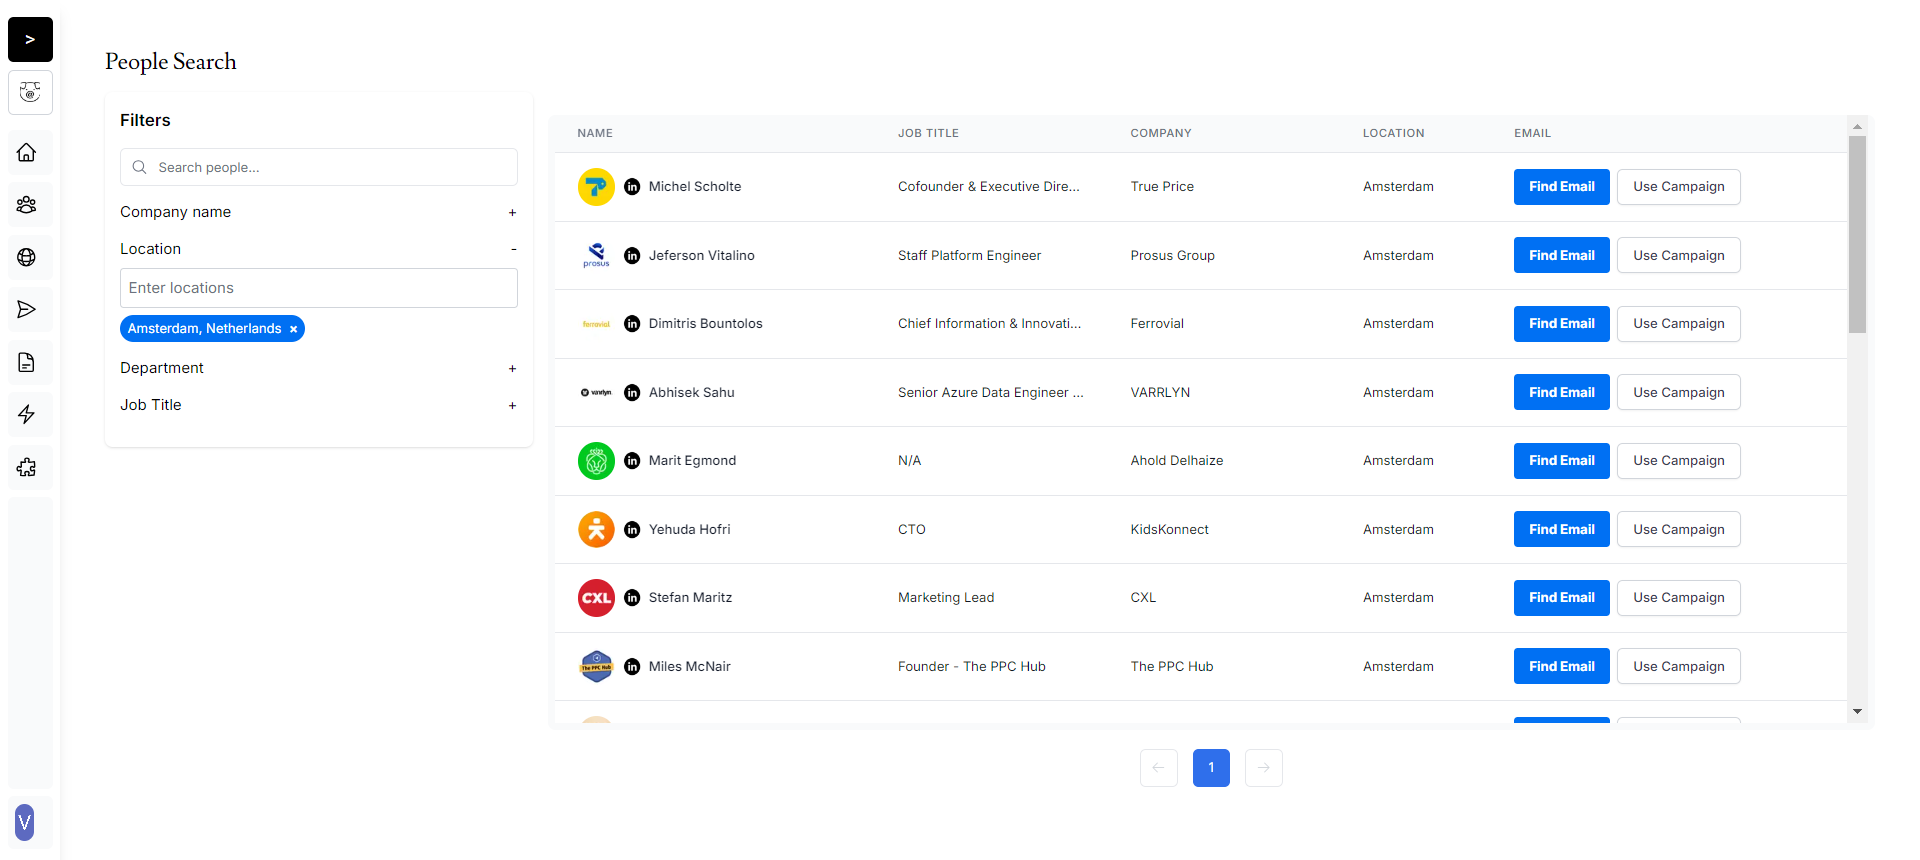
Task: Click the CXL red logo
Action: pos(596,598)
